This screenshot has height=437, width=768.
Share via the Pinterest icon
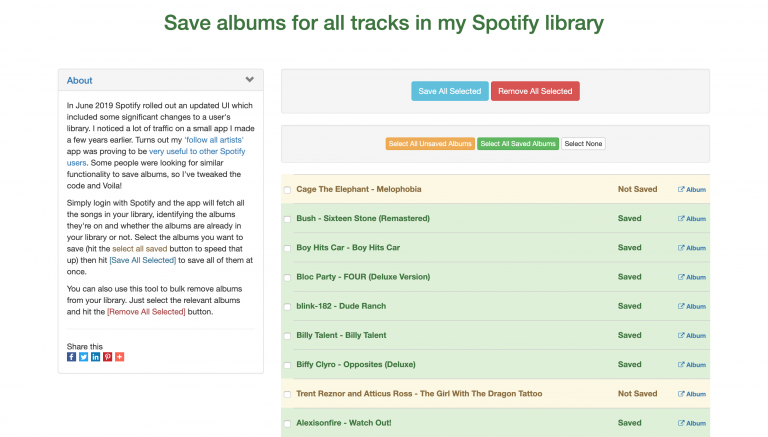pos(108,357)
